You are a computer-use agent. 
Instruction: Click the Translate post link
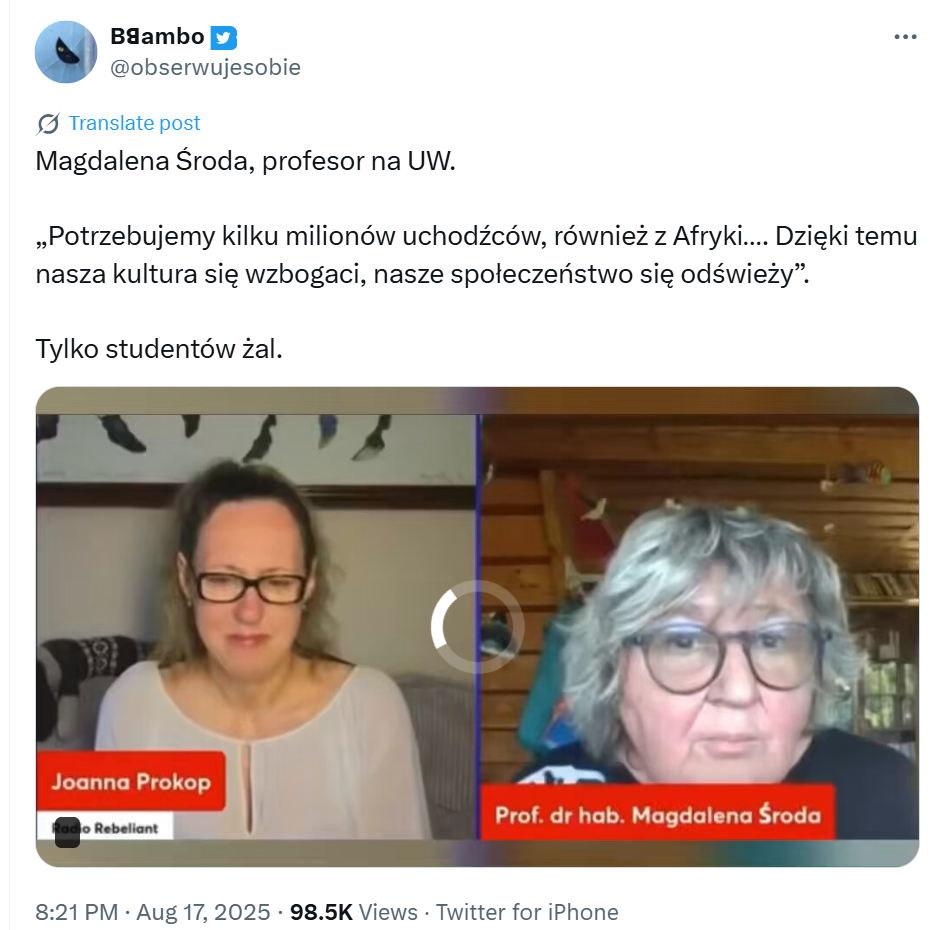click(134, 123)
